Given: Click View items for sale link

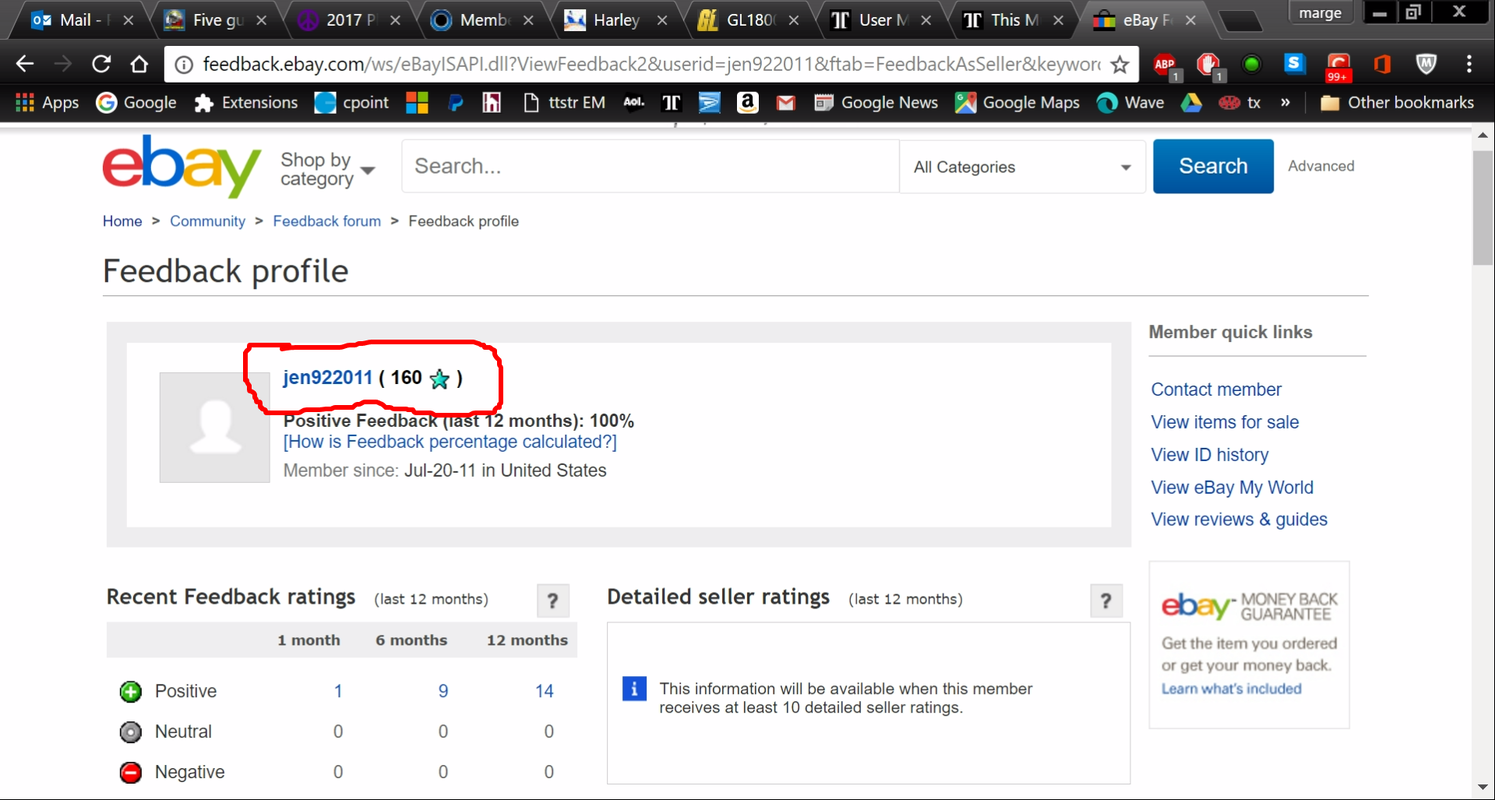Looking at the screenshot, I should (1225, 422).
